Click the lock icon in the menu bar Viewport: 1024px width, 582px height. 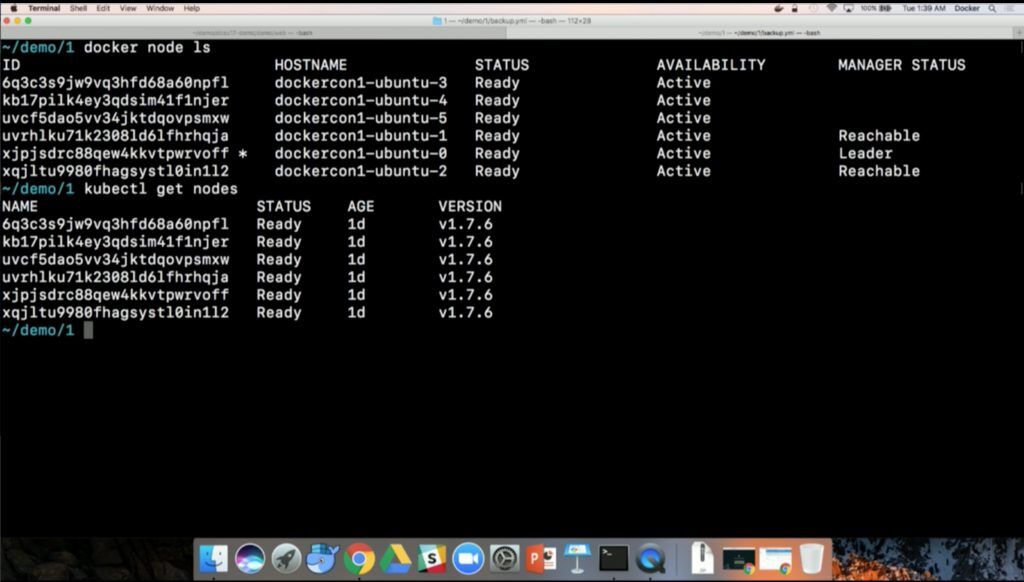(x=795, y=8)
